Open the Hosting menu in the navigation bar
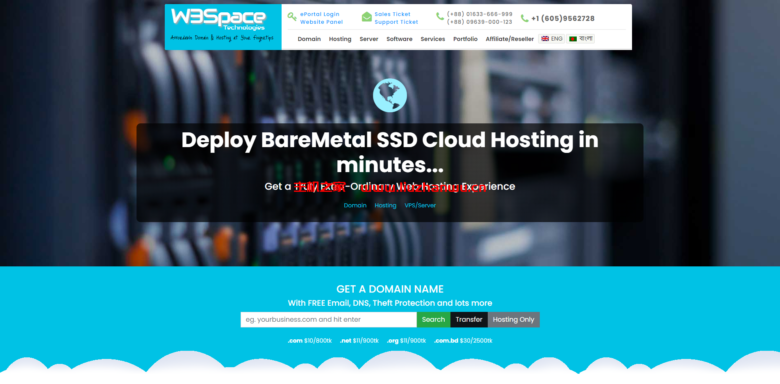The image size is (780, 384). pos(340,39)
